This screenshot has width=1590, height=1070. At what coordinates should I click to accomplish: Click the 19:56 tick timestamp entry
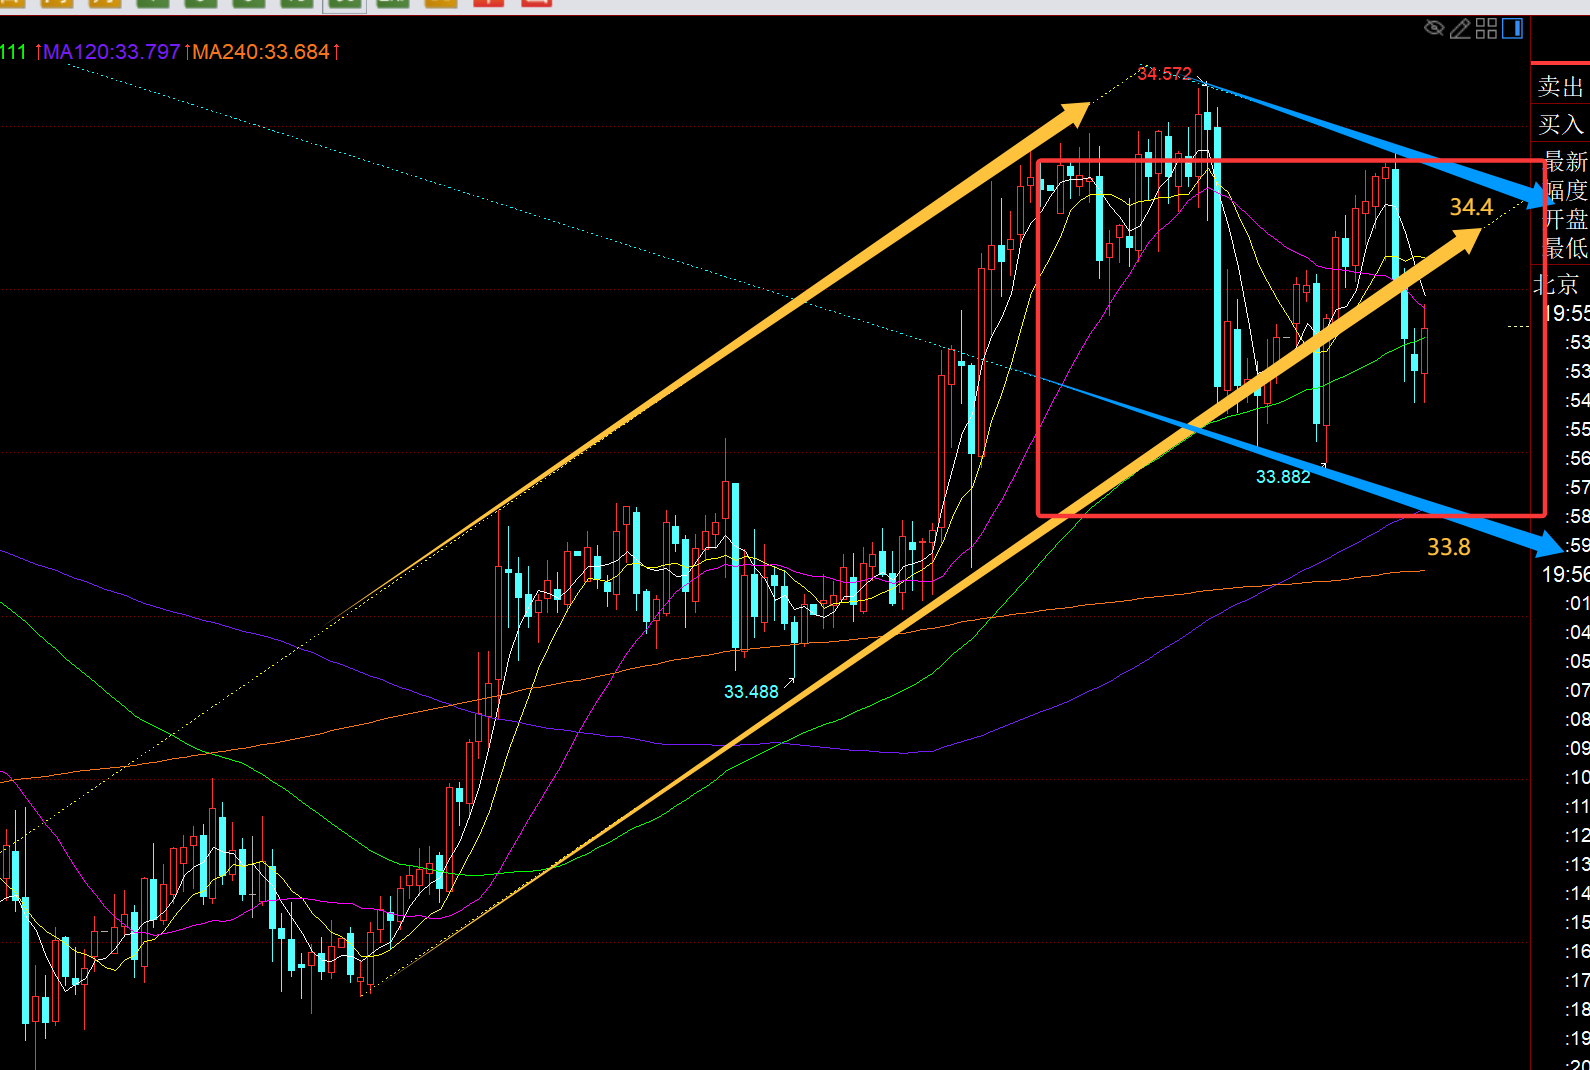(1565, 574)
